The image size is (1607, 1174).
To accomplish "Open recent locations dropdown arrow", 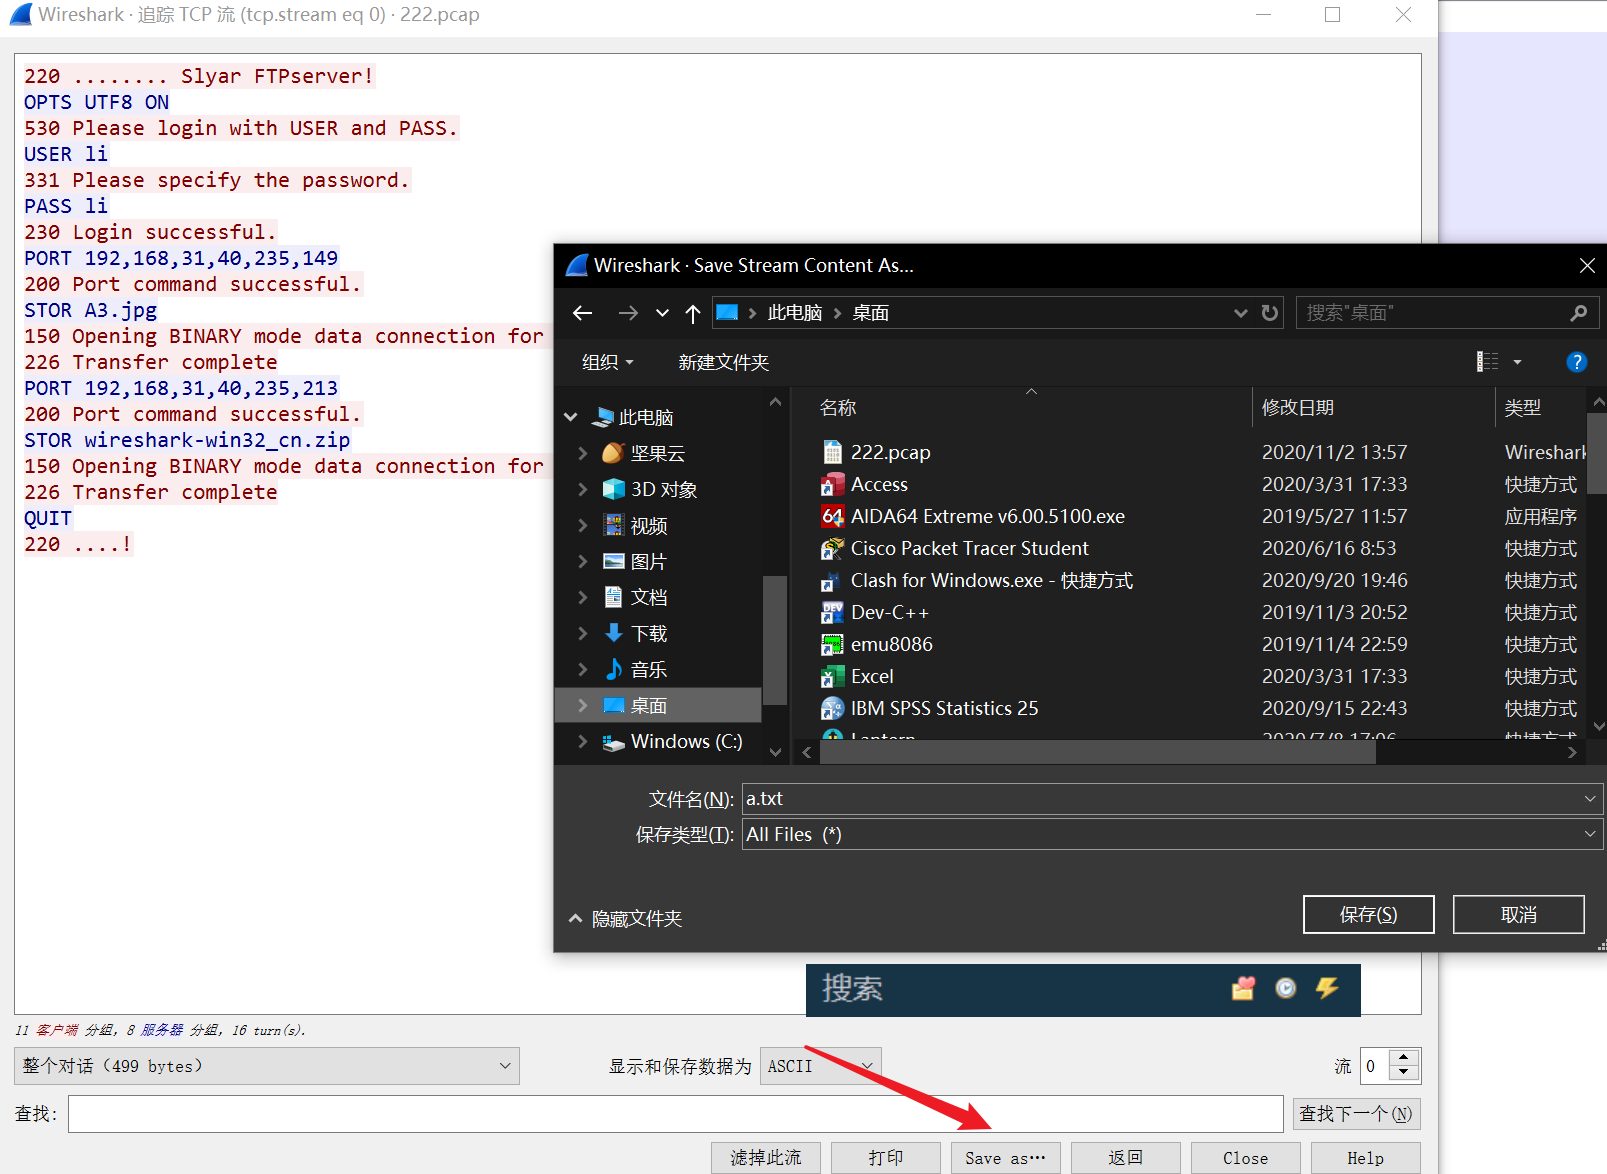I will [x=662, y=313].
